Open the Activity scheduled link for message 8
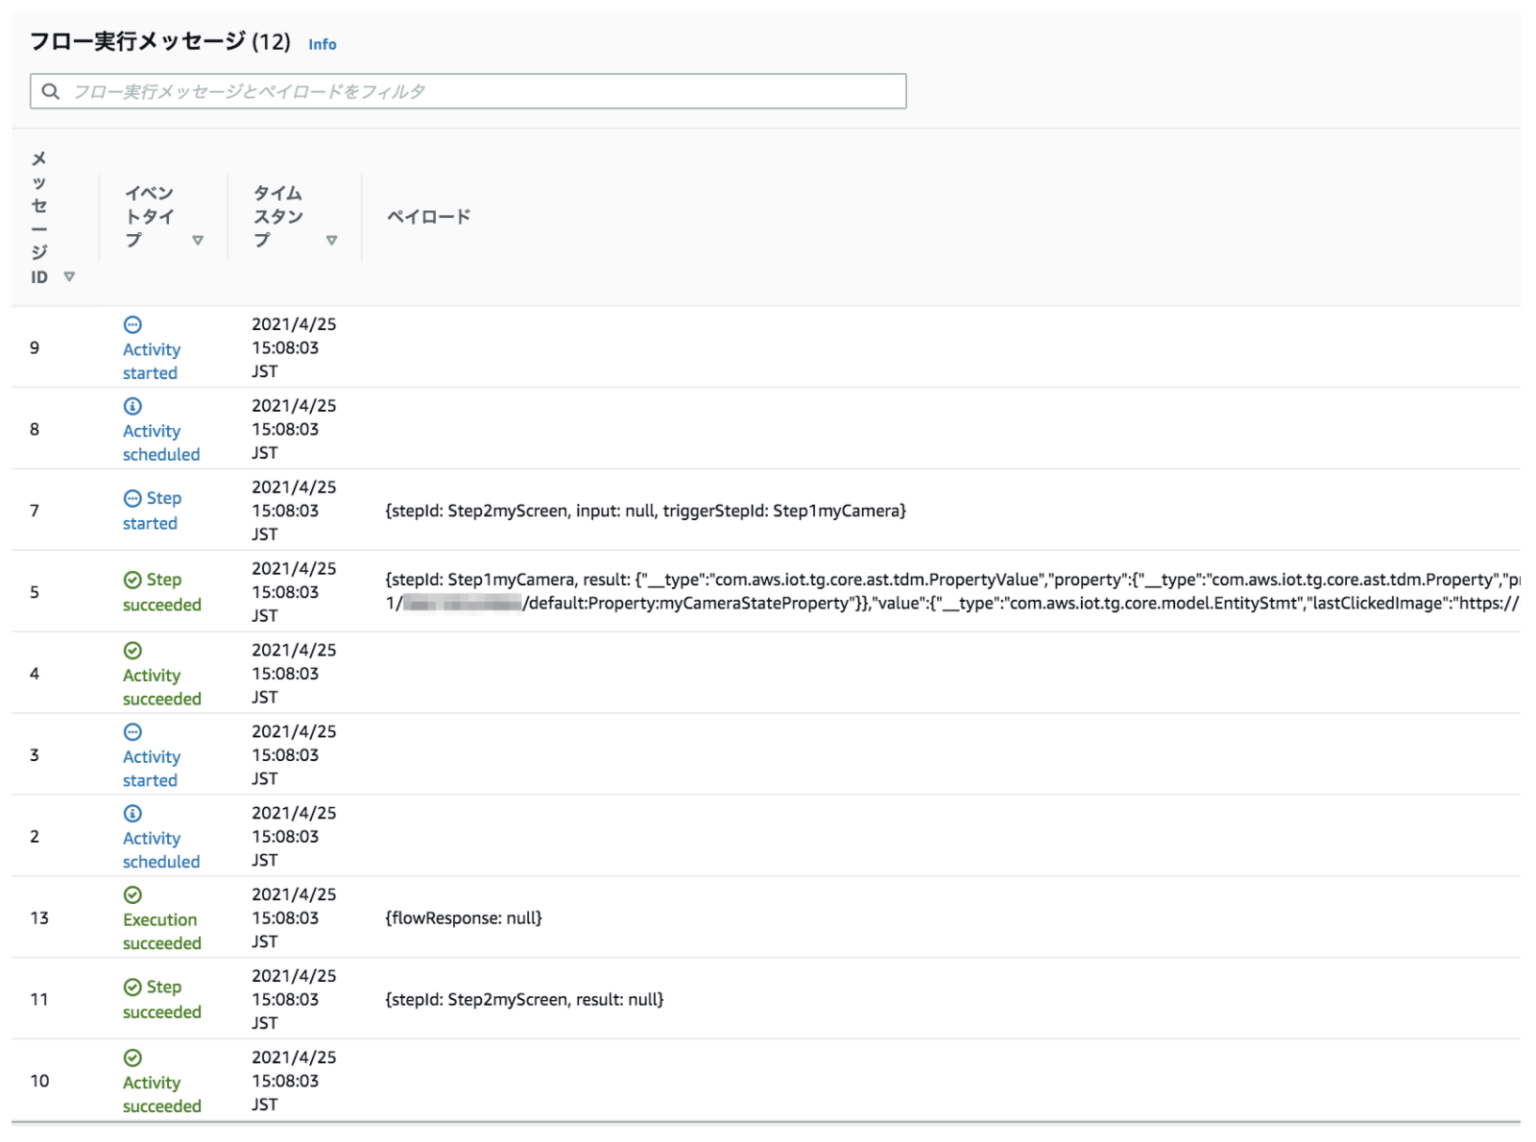Image resolution: width=1536 pixels, height=1142 pixels. (161, 442)
